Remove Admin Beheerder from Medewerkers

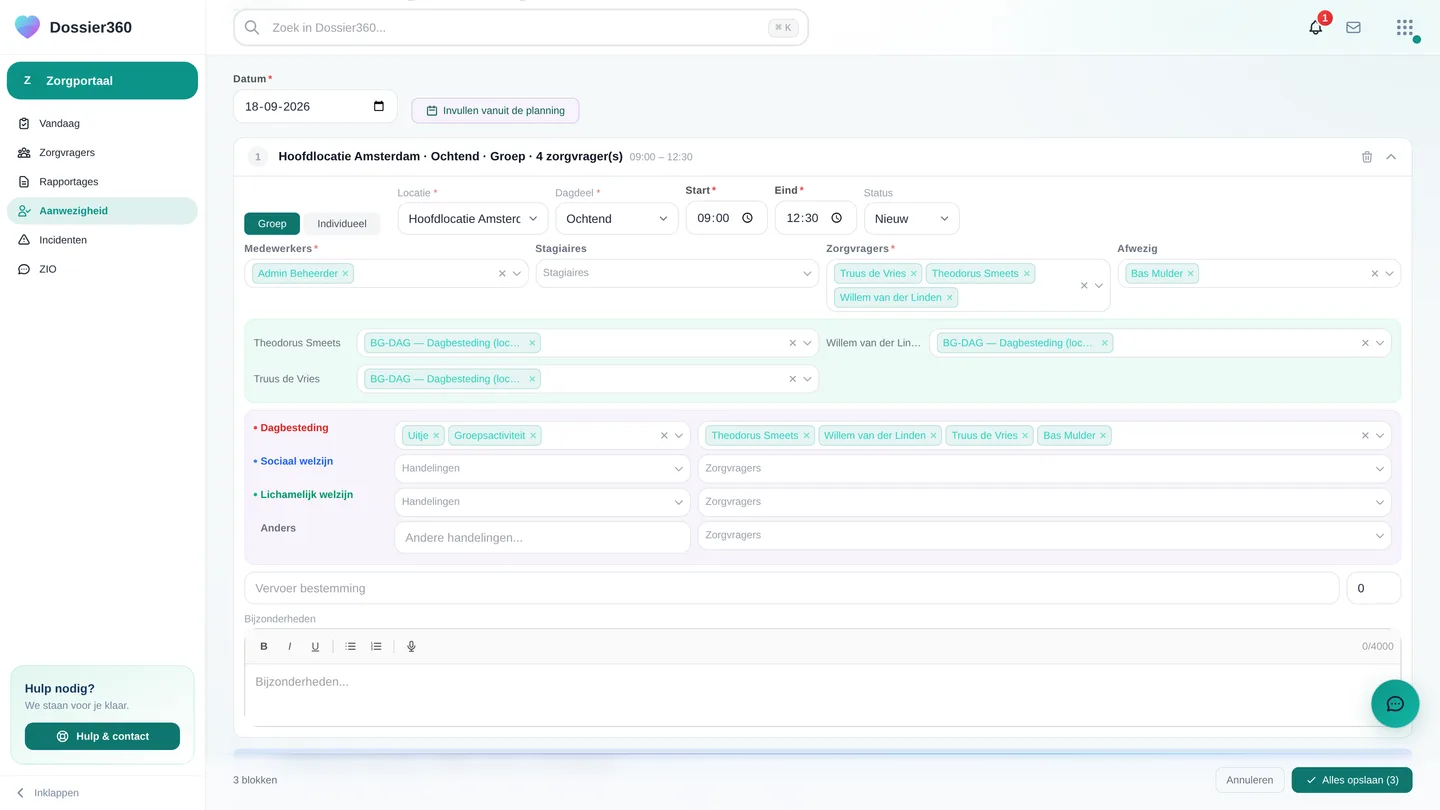345,273
